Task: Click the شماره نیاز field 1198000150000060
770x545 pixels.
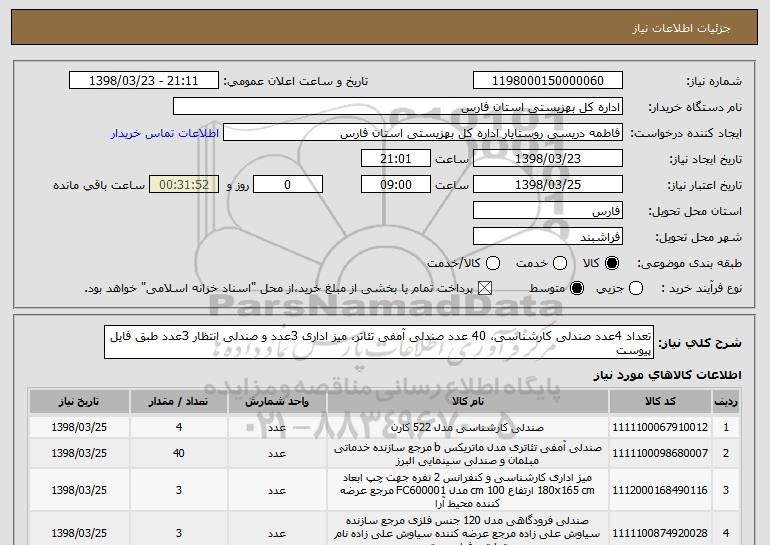Action: click(x=548, y=81)
